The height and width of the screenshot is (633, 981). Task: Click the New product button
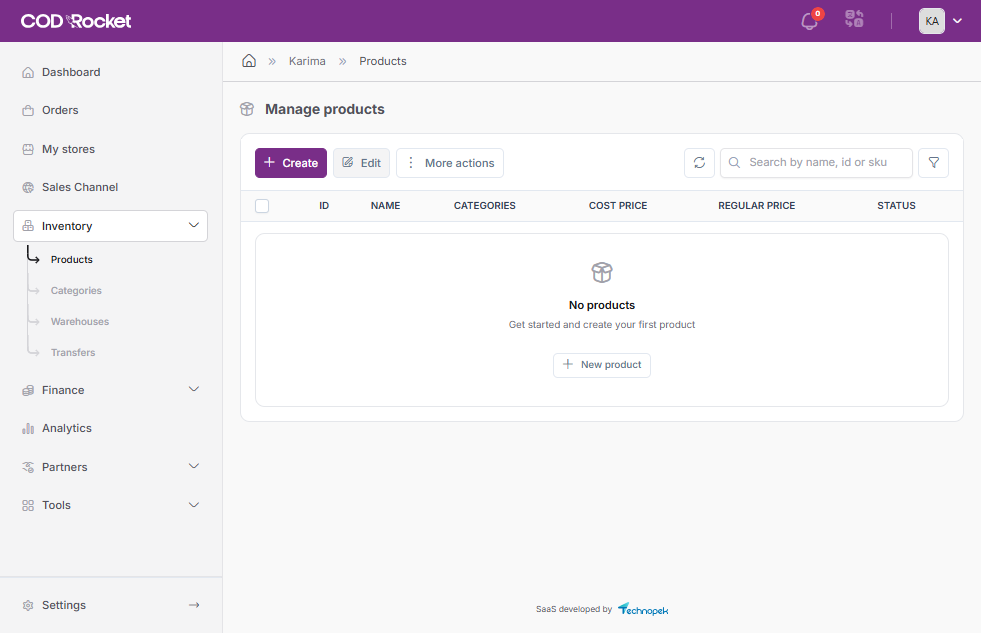(x=602, y=365)
